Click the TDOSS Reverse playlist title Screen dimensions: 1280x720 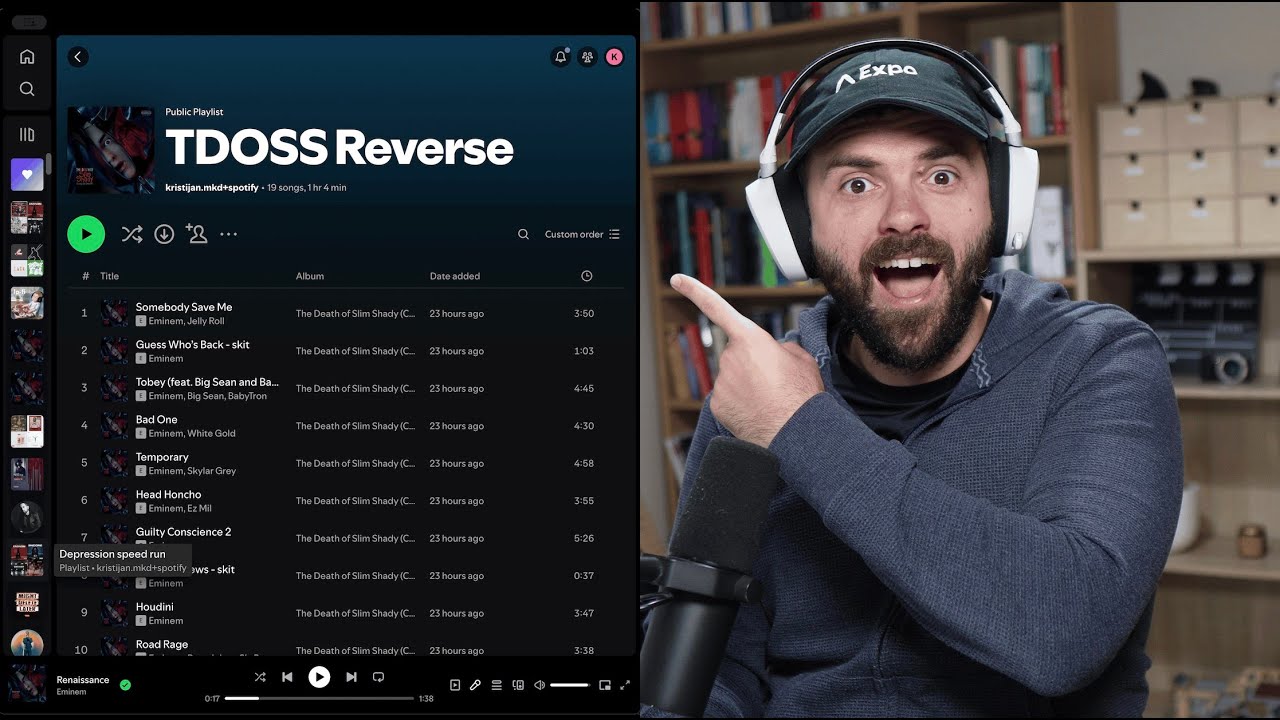339,148
